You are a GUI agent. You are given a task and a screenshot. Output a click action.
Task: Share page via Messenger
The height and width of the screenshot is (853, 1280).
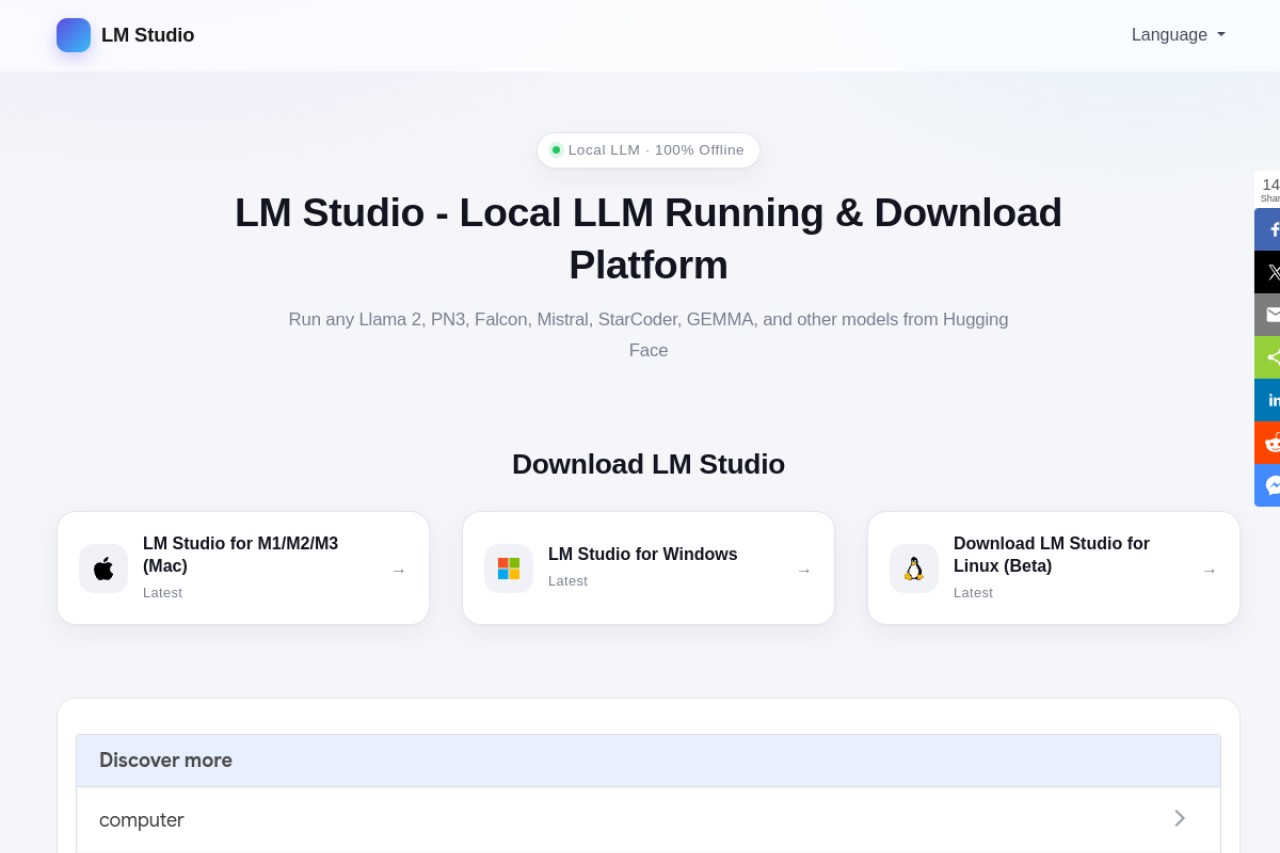1268,485
